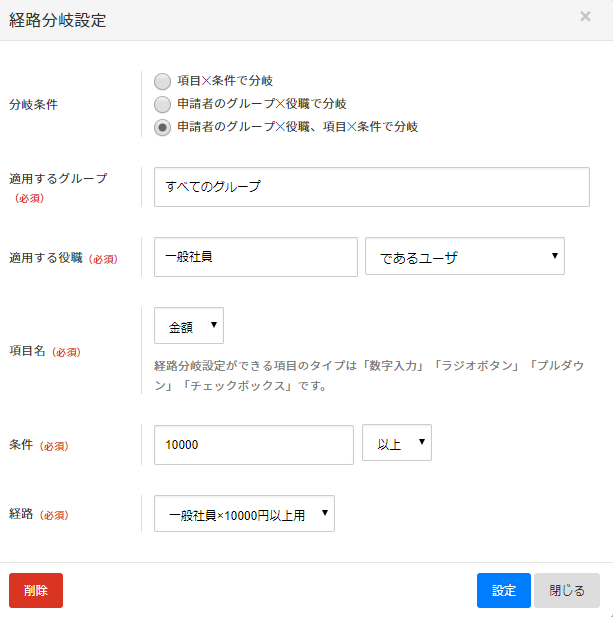Click the すべてのグループ input field
This screenshot has width=613, height=617.
pyautogui.click(x=371, y=186)
